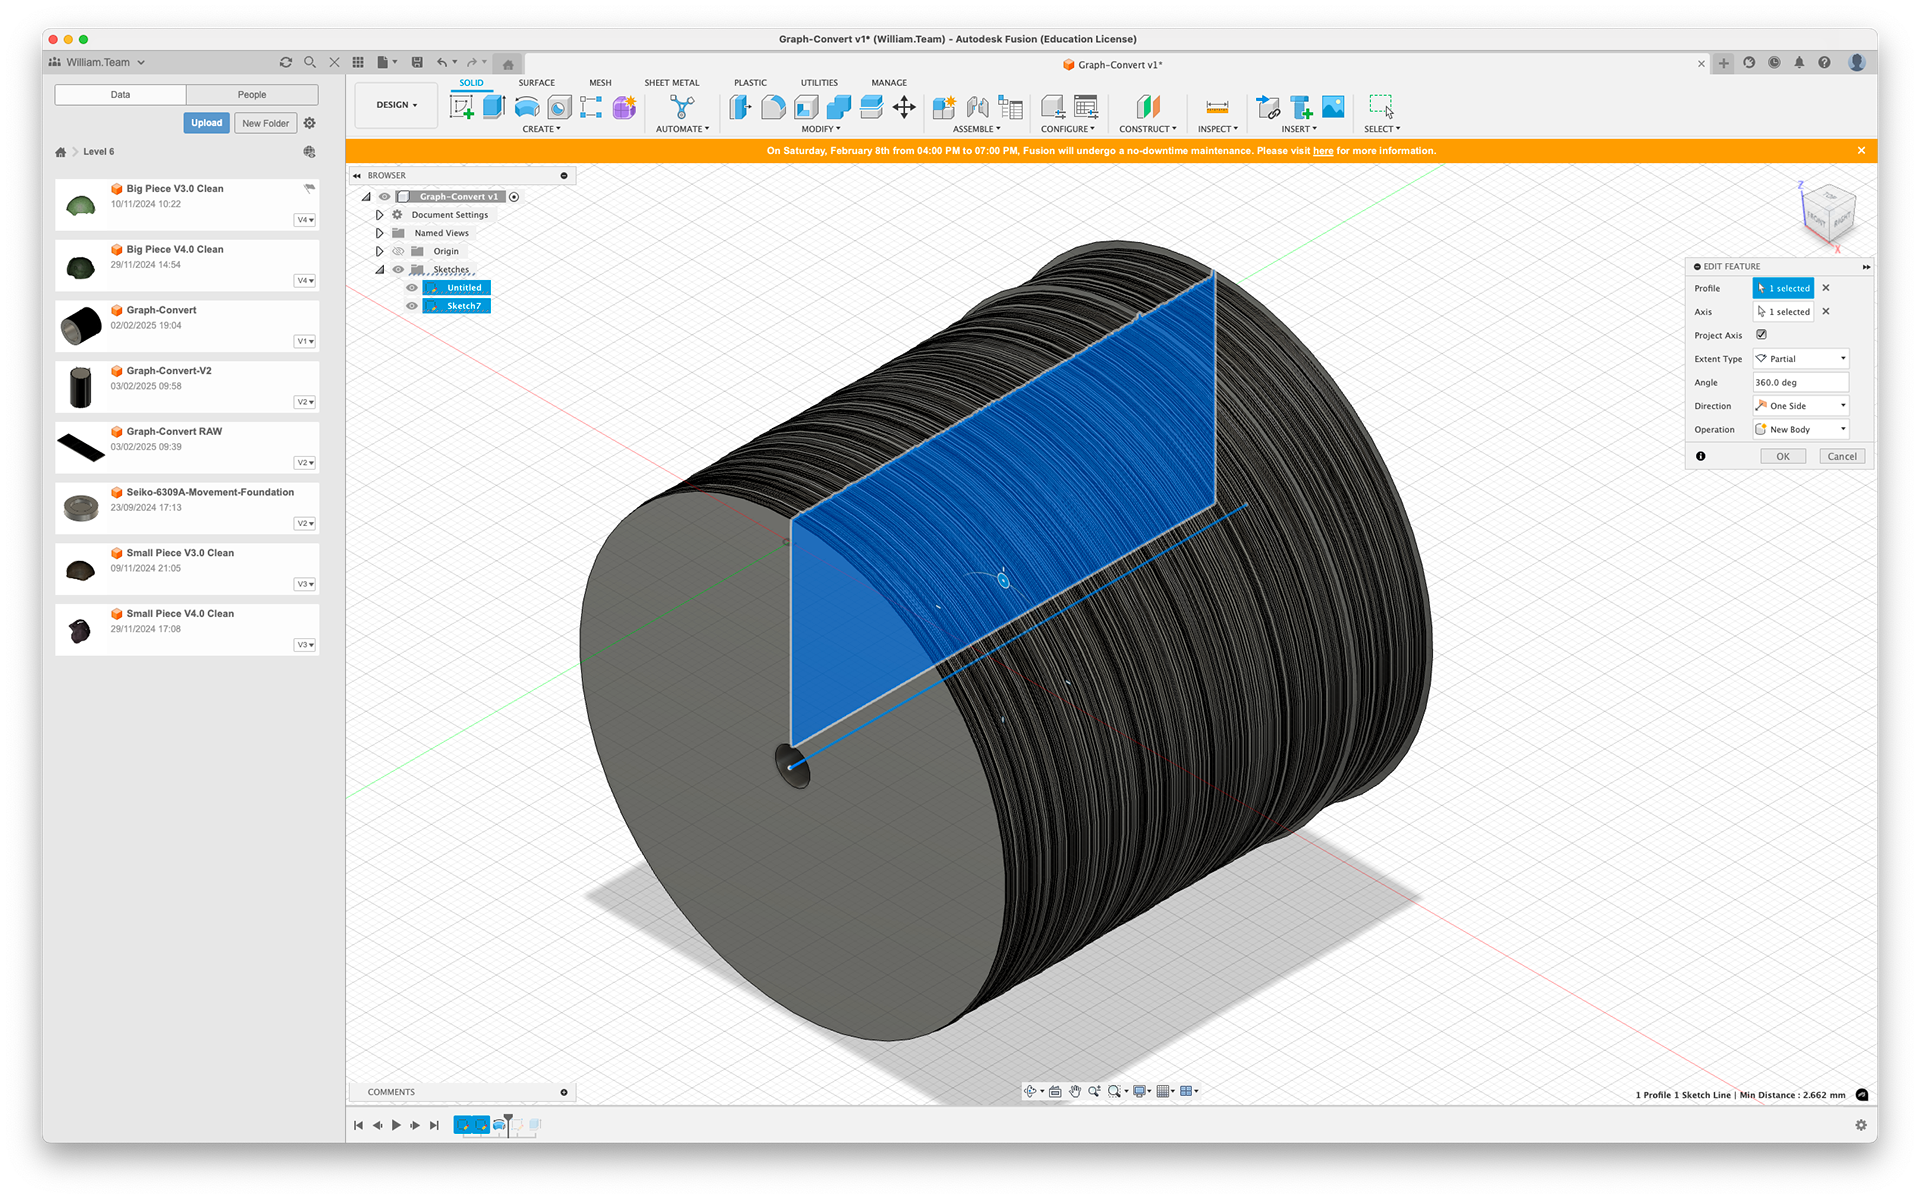The width and height of the screenshot is (1920, 1199).
Task: Click the ViewCube
Action: point(1828,215)
